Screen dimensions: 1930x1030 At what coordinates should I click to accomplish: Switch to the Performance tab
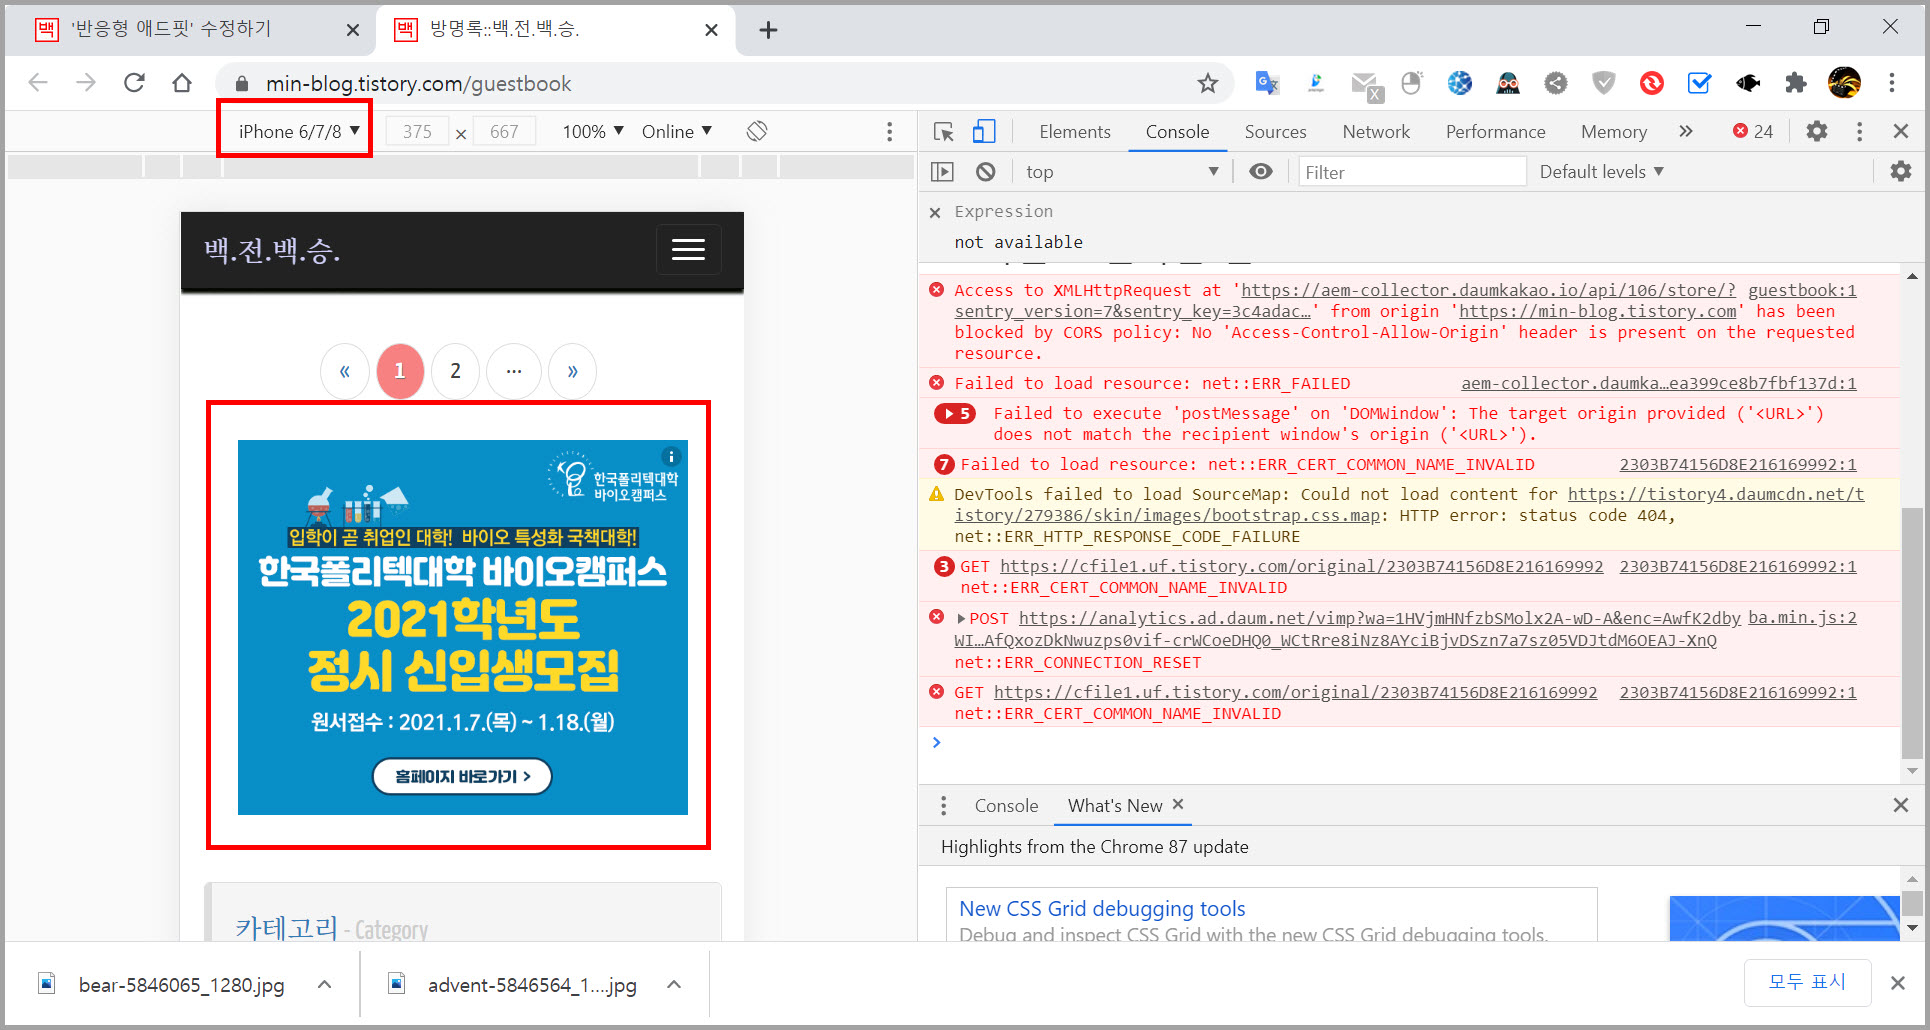coord(1495,131)
